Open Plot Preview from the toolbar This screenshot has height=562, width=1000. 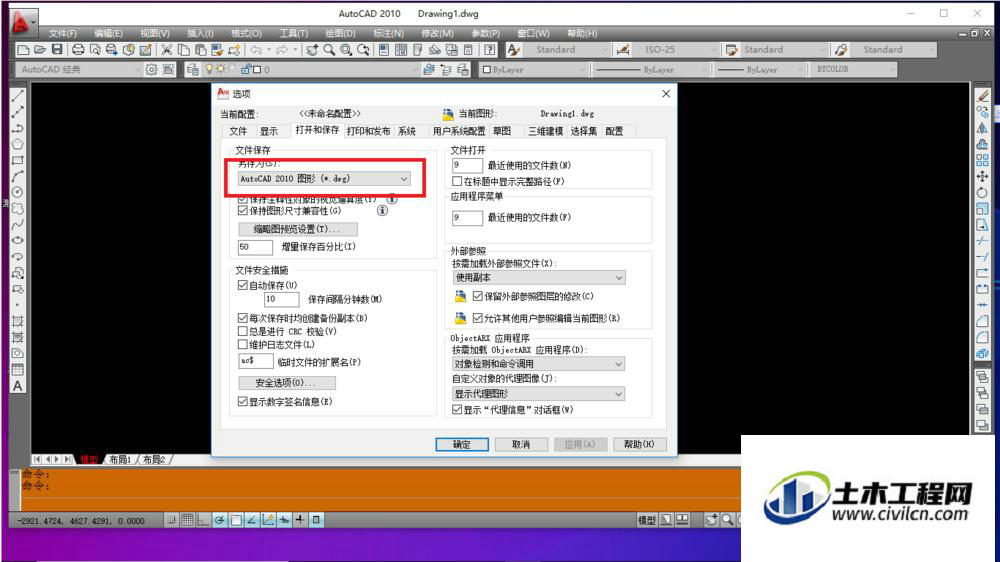95,50
